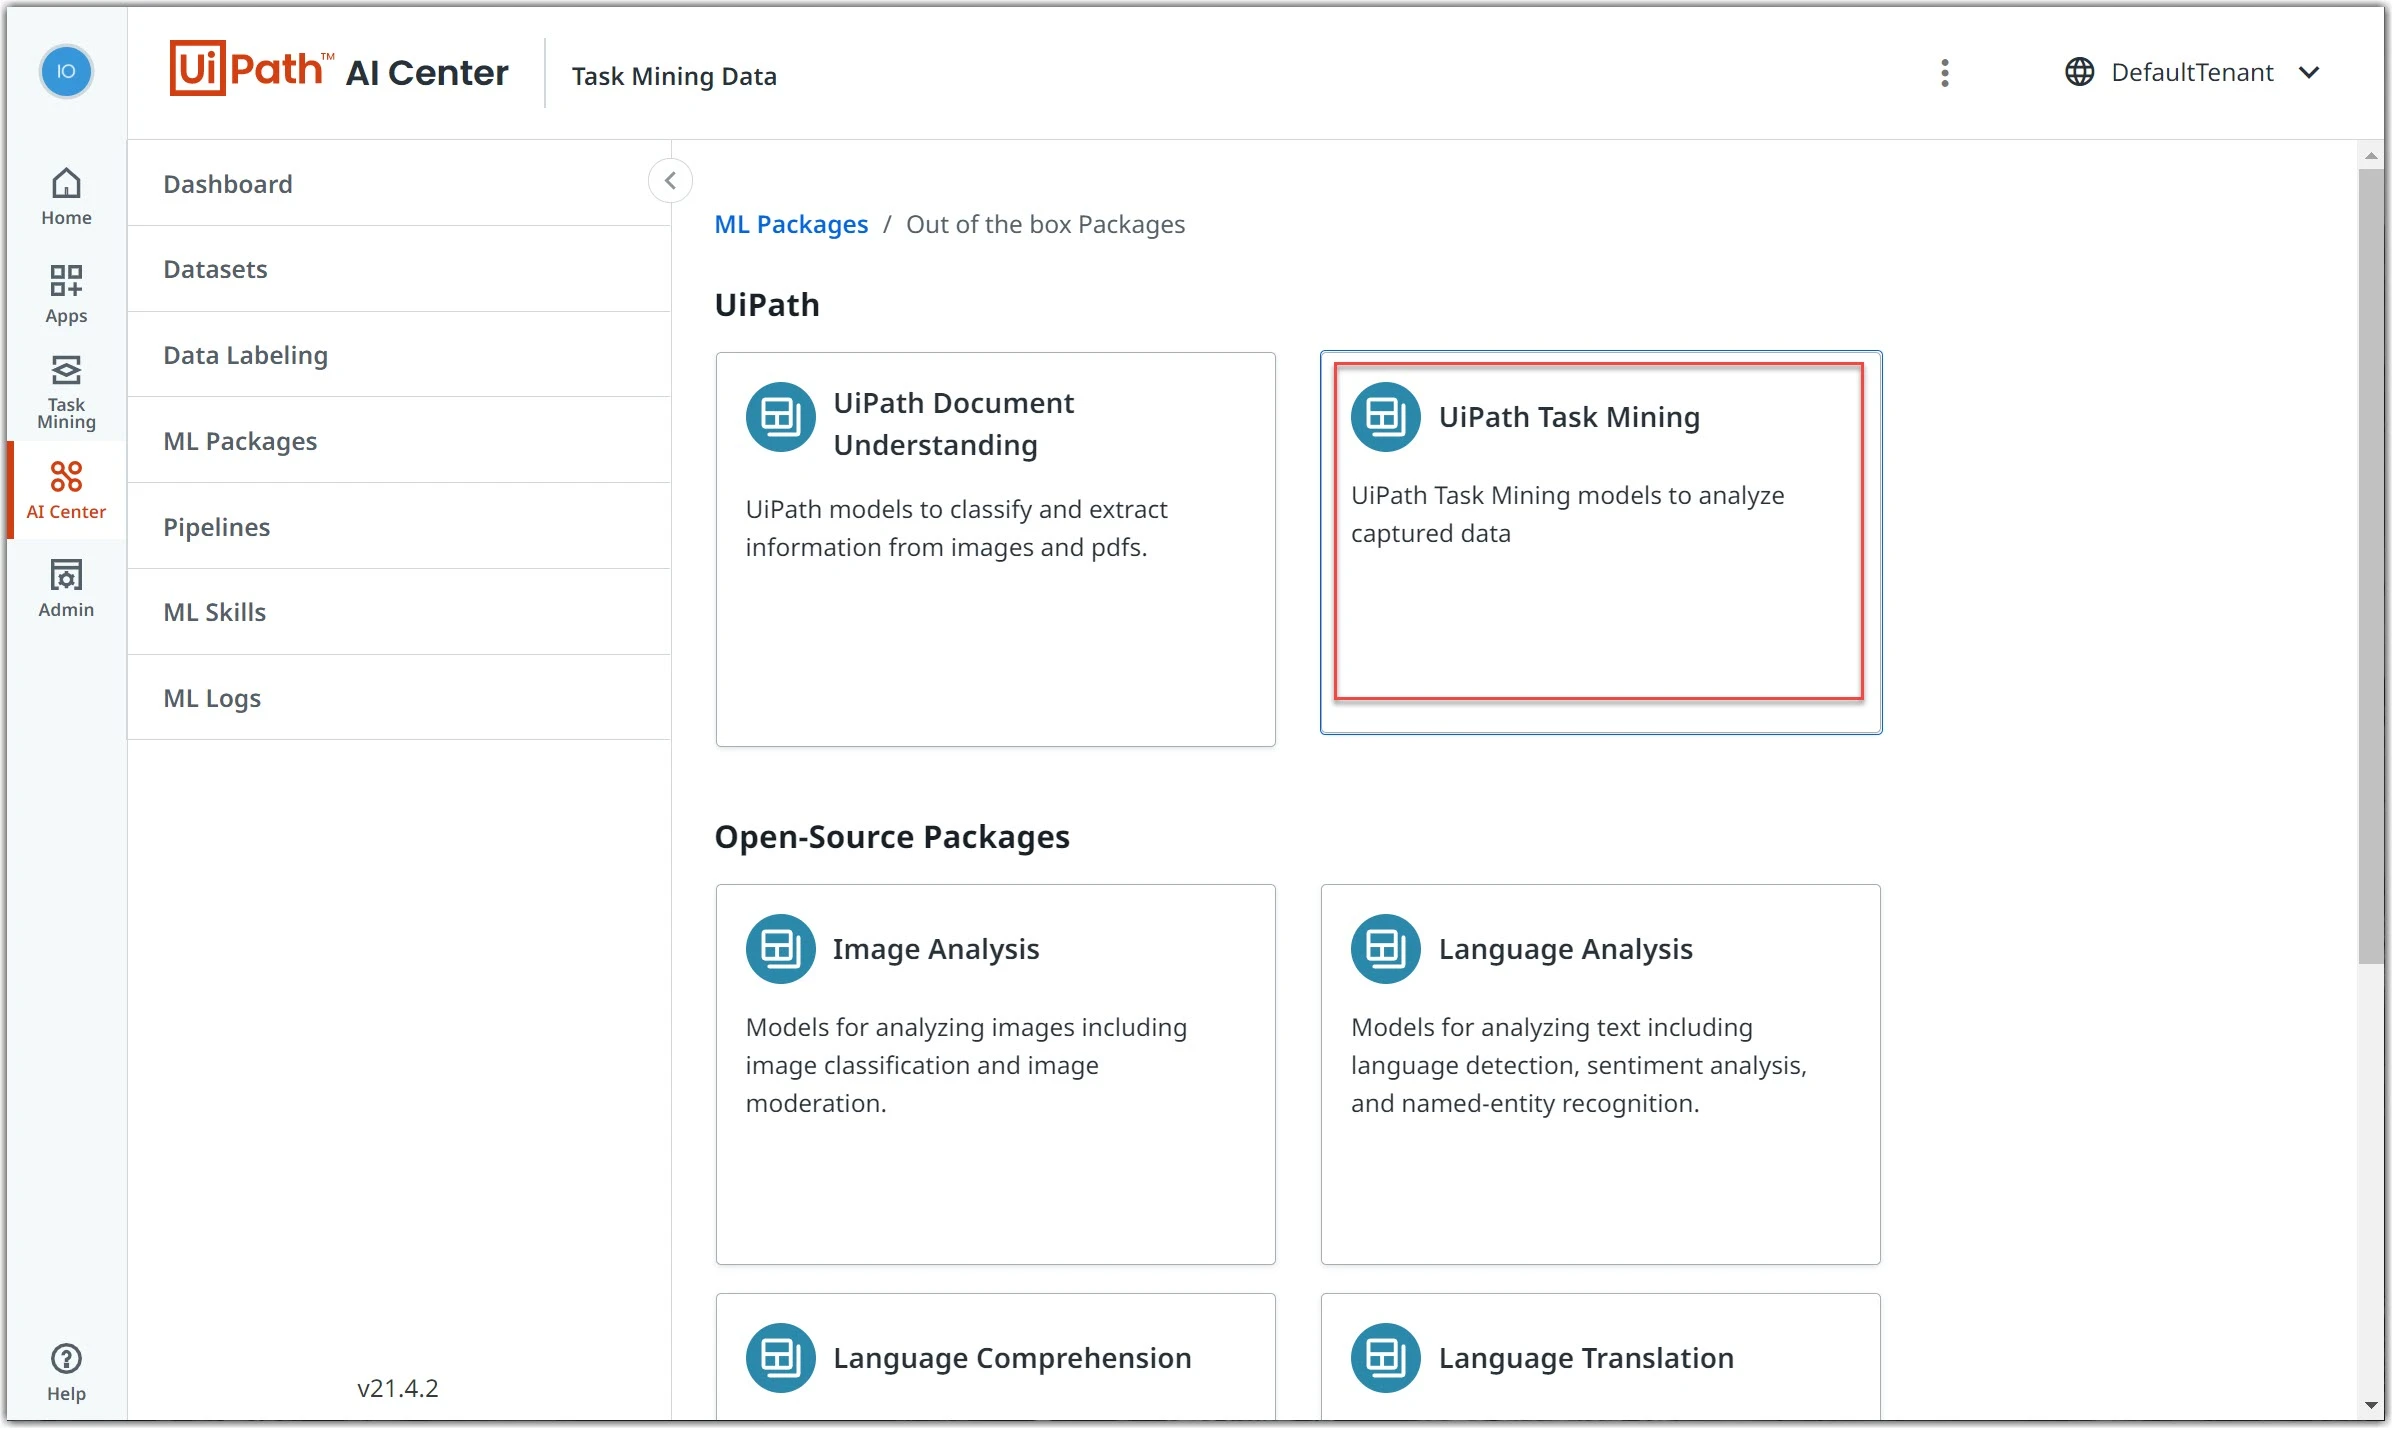Open the Language Analysis card title
The height and width of the screenshot is (1429, 2393).
(1565, 949)
